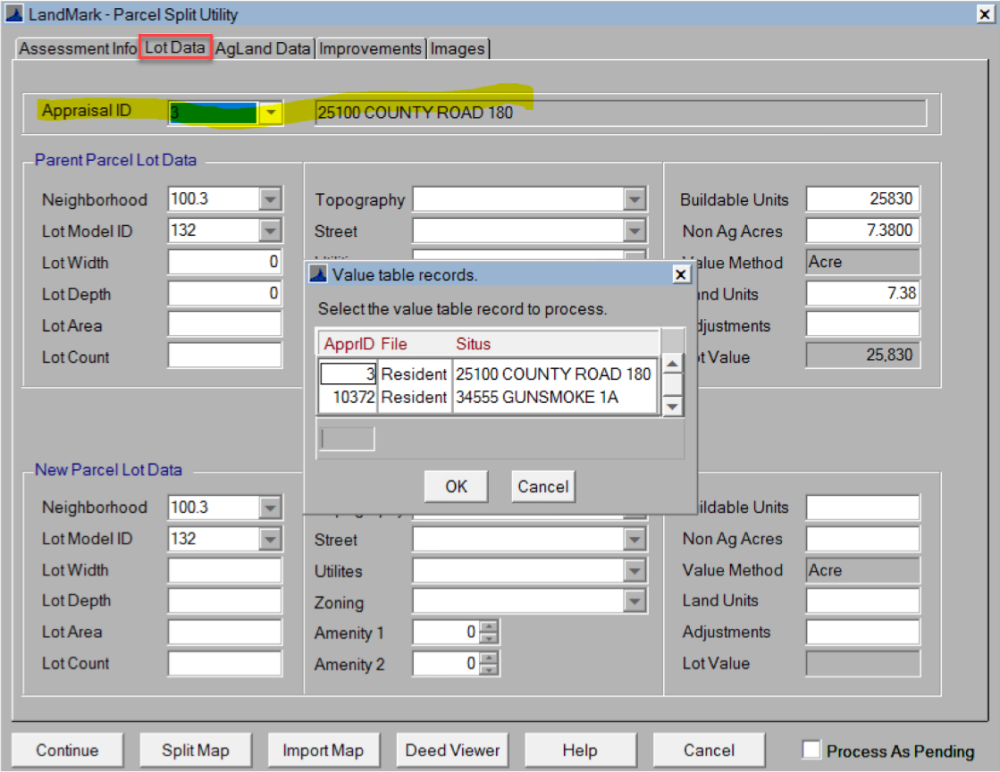Open the Deed Viewer
The height and width of the screenshot is (772, 1000).
click(452, 750)
